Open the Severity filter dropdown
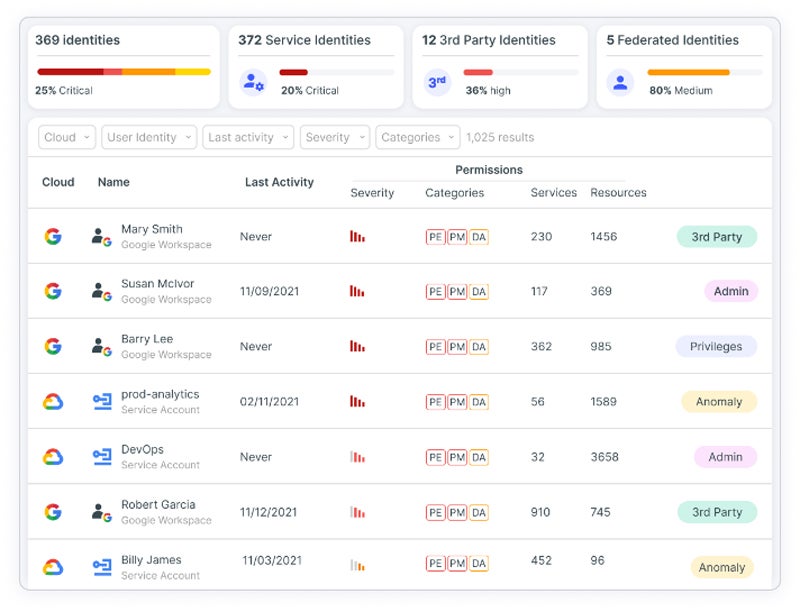The image size is (800, 612). pyautogui.click(x=335, y=138)
